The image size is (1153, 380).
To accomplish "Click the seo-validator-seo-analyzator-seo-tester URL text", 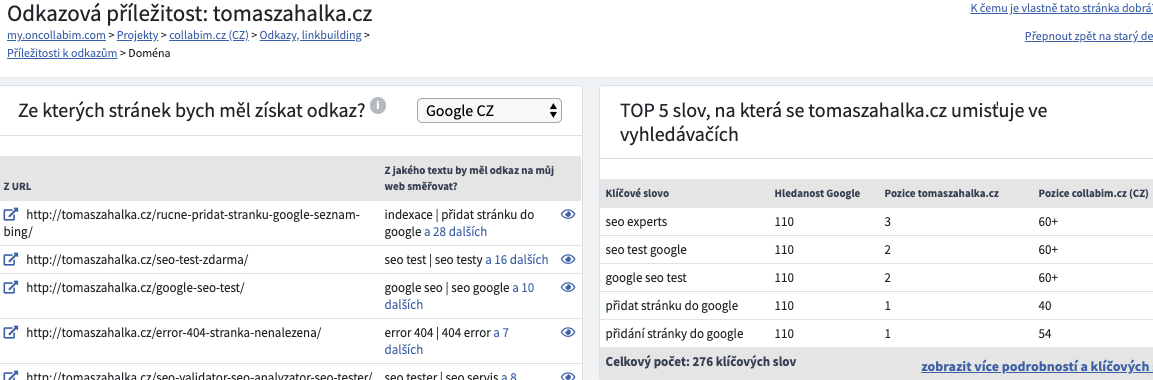I will 199,376.
